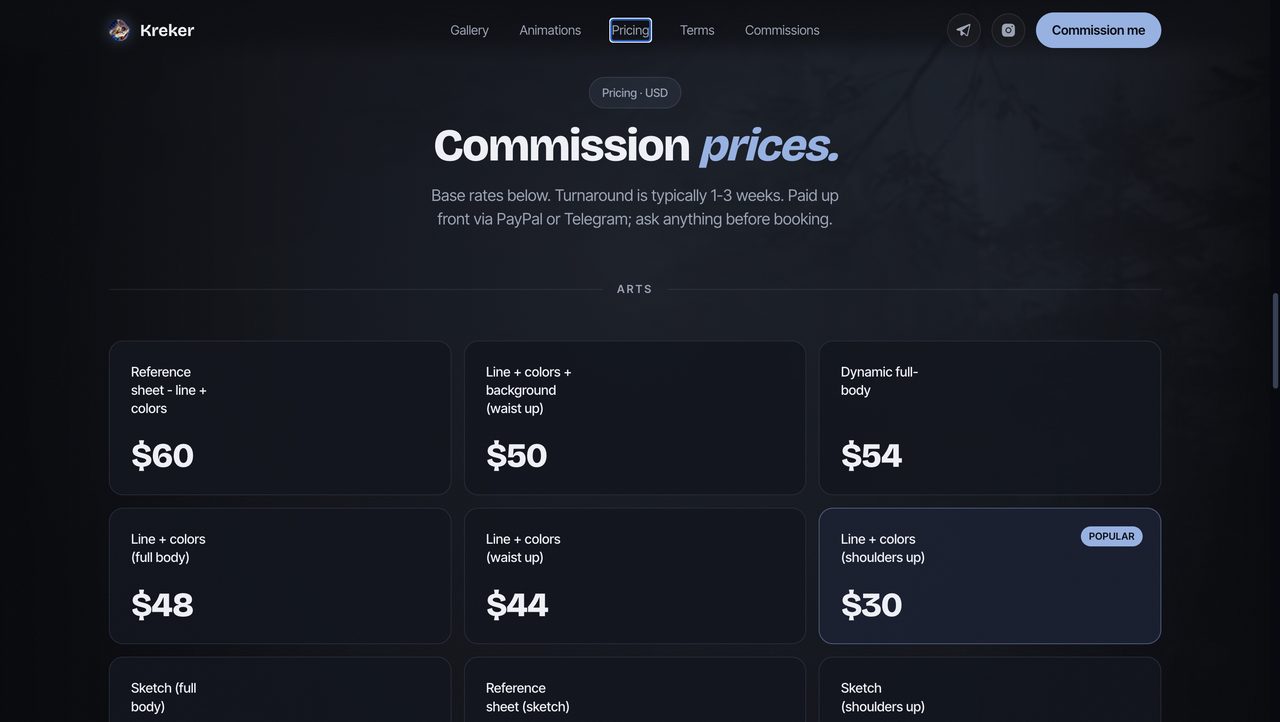Click the page vertical scrollbar thumb
The width and height of the screenshot is (1280, 722).
[1275, 340]
